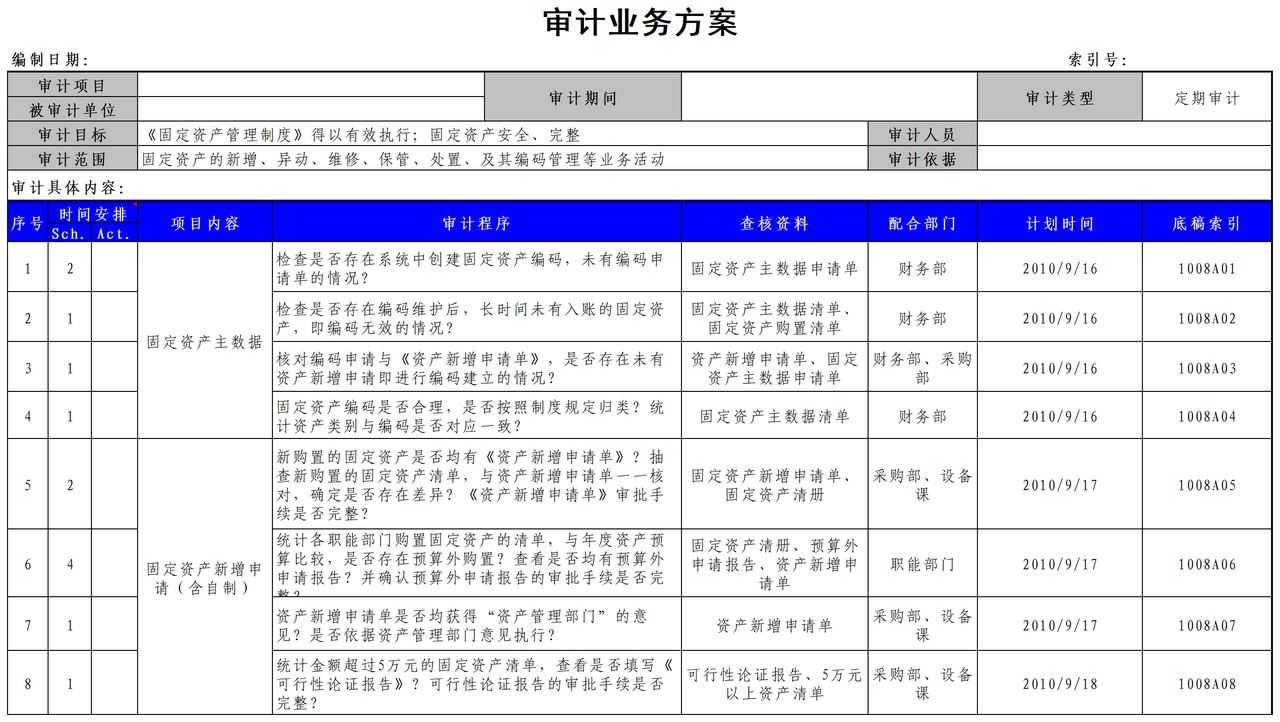Click index cell 1008A04
This screenshot has width=1280, height=722.
(x=1207, y=415)
